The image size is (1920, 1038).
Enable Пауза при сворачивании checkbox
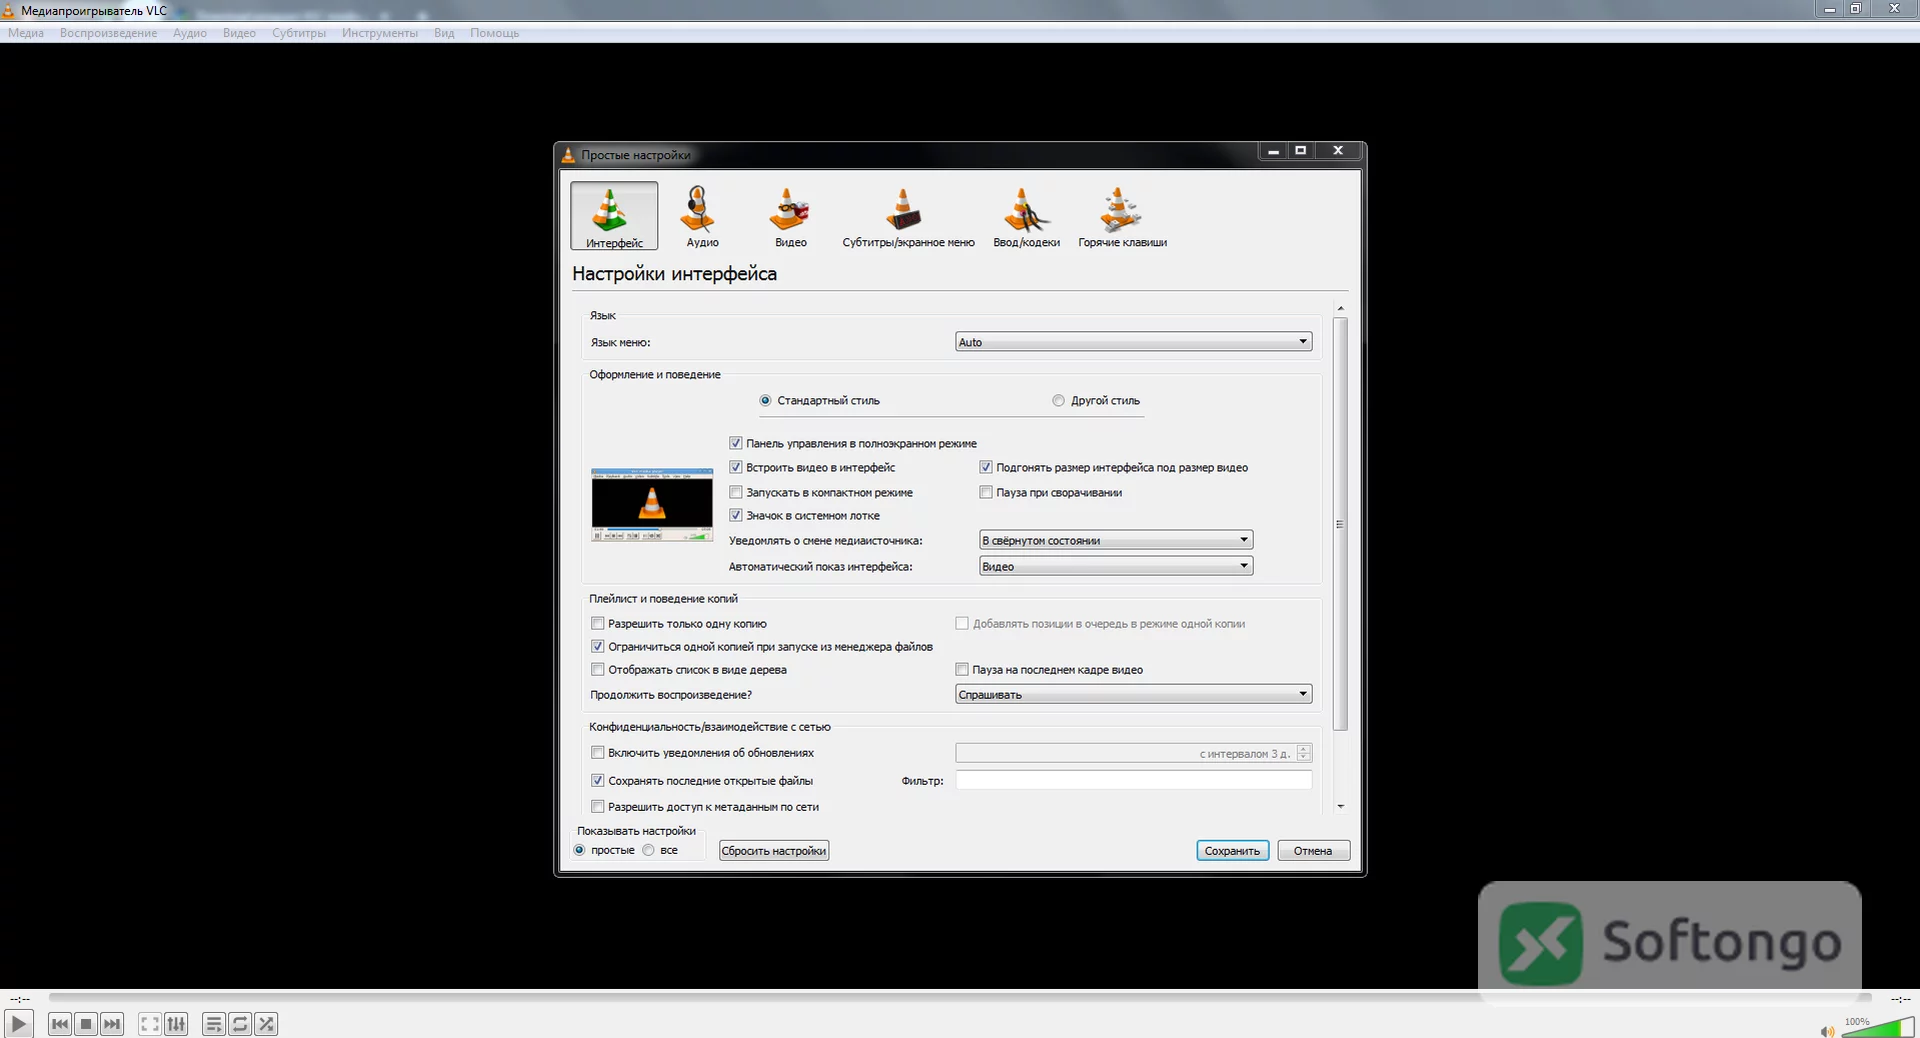[x=986, y=492]
